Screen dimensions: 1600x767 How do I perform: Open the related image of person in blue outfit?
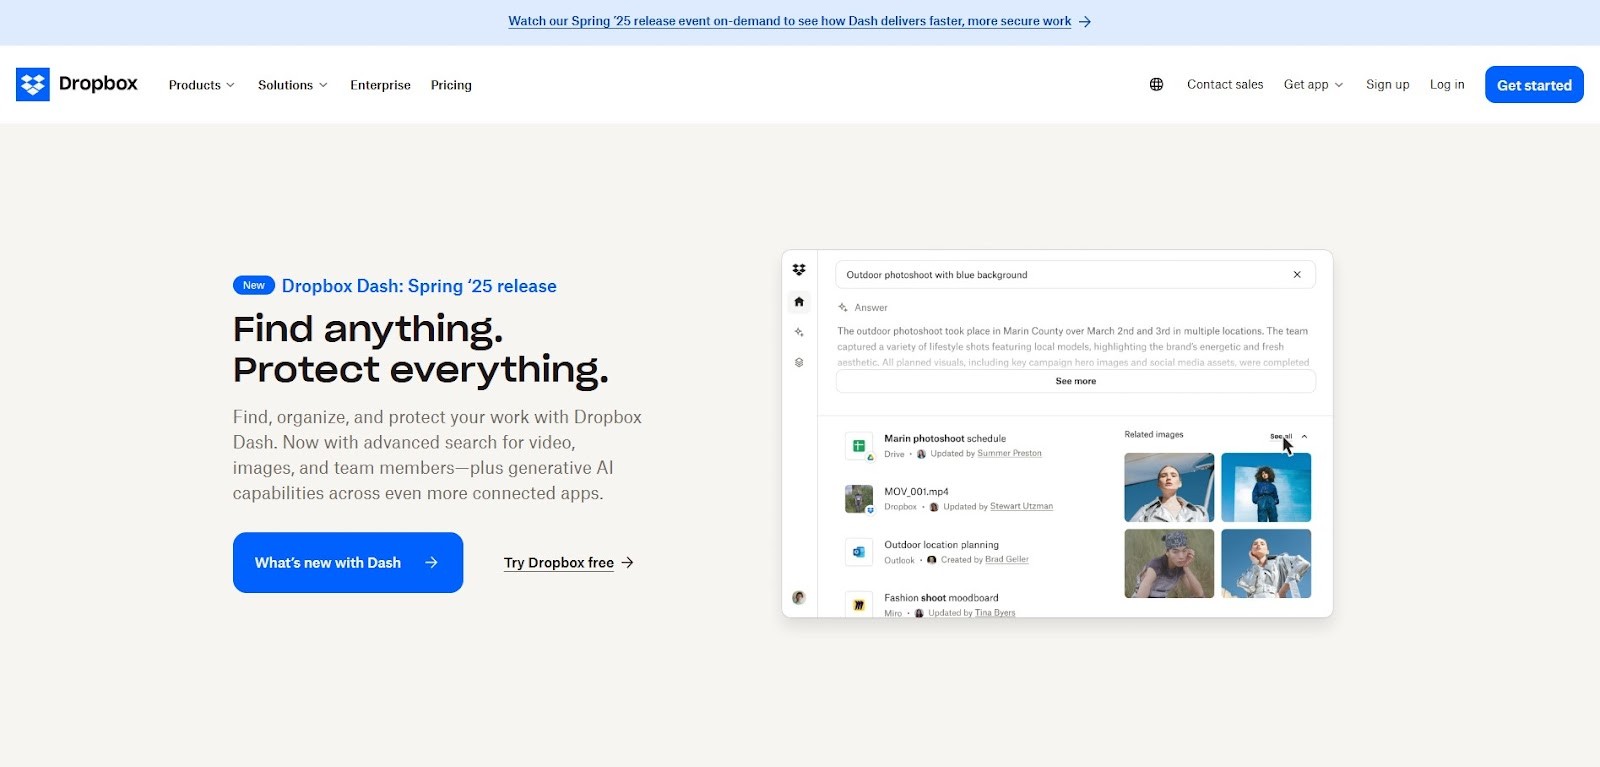tap(1266, 488)
